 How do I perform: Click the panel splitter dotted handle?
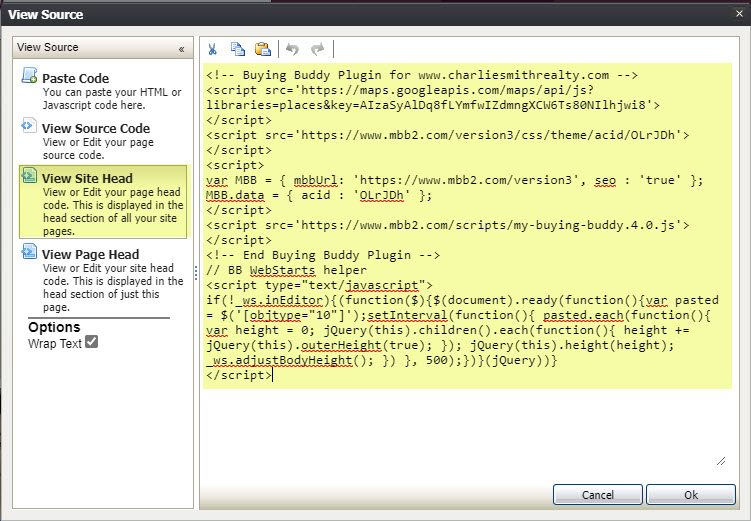pos(196,273)
